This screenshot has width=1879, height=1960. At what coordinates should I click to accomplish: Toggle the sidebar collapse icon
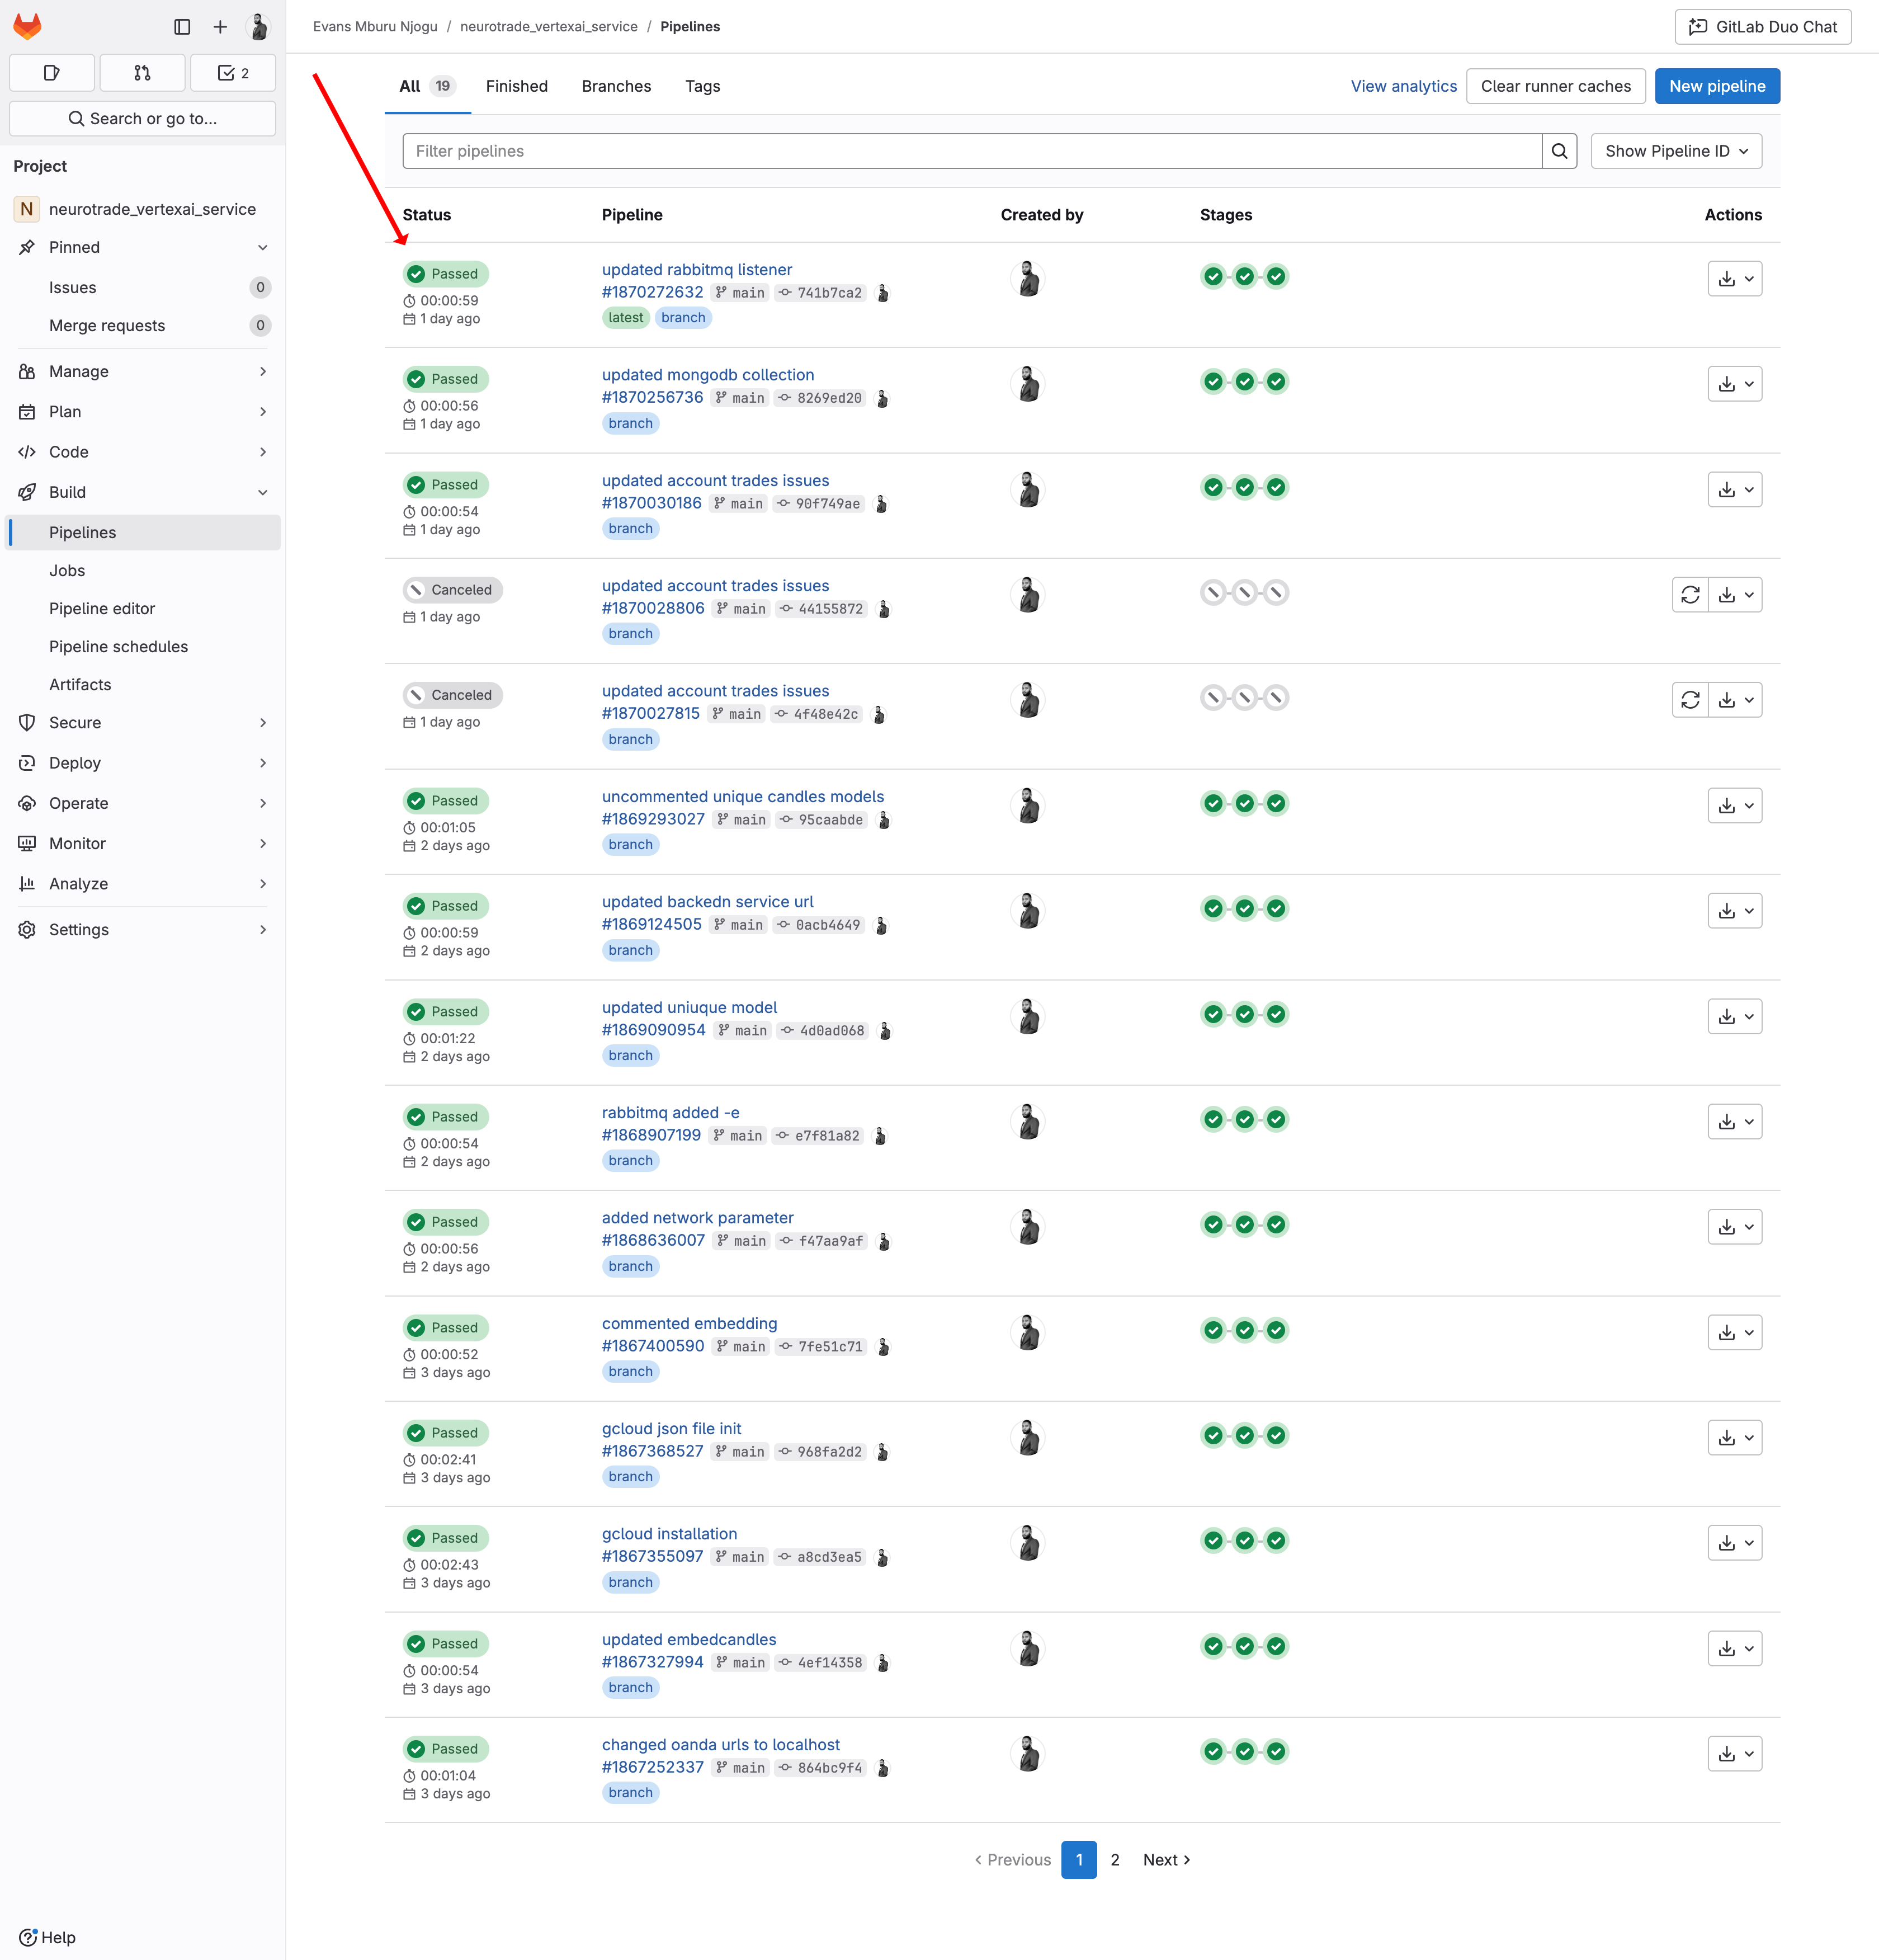click(182, 27)
